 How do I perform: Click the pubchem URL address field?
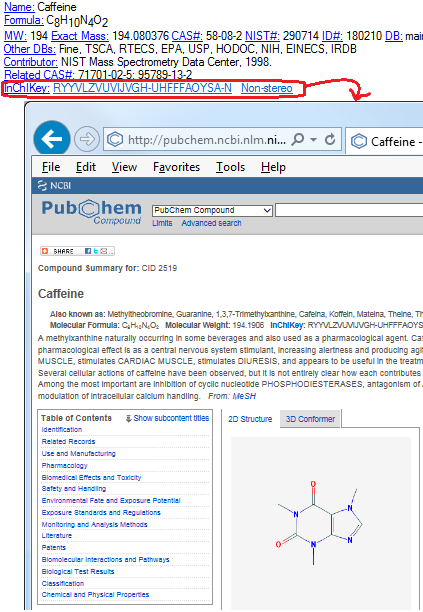click(207, 140)
